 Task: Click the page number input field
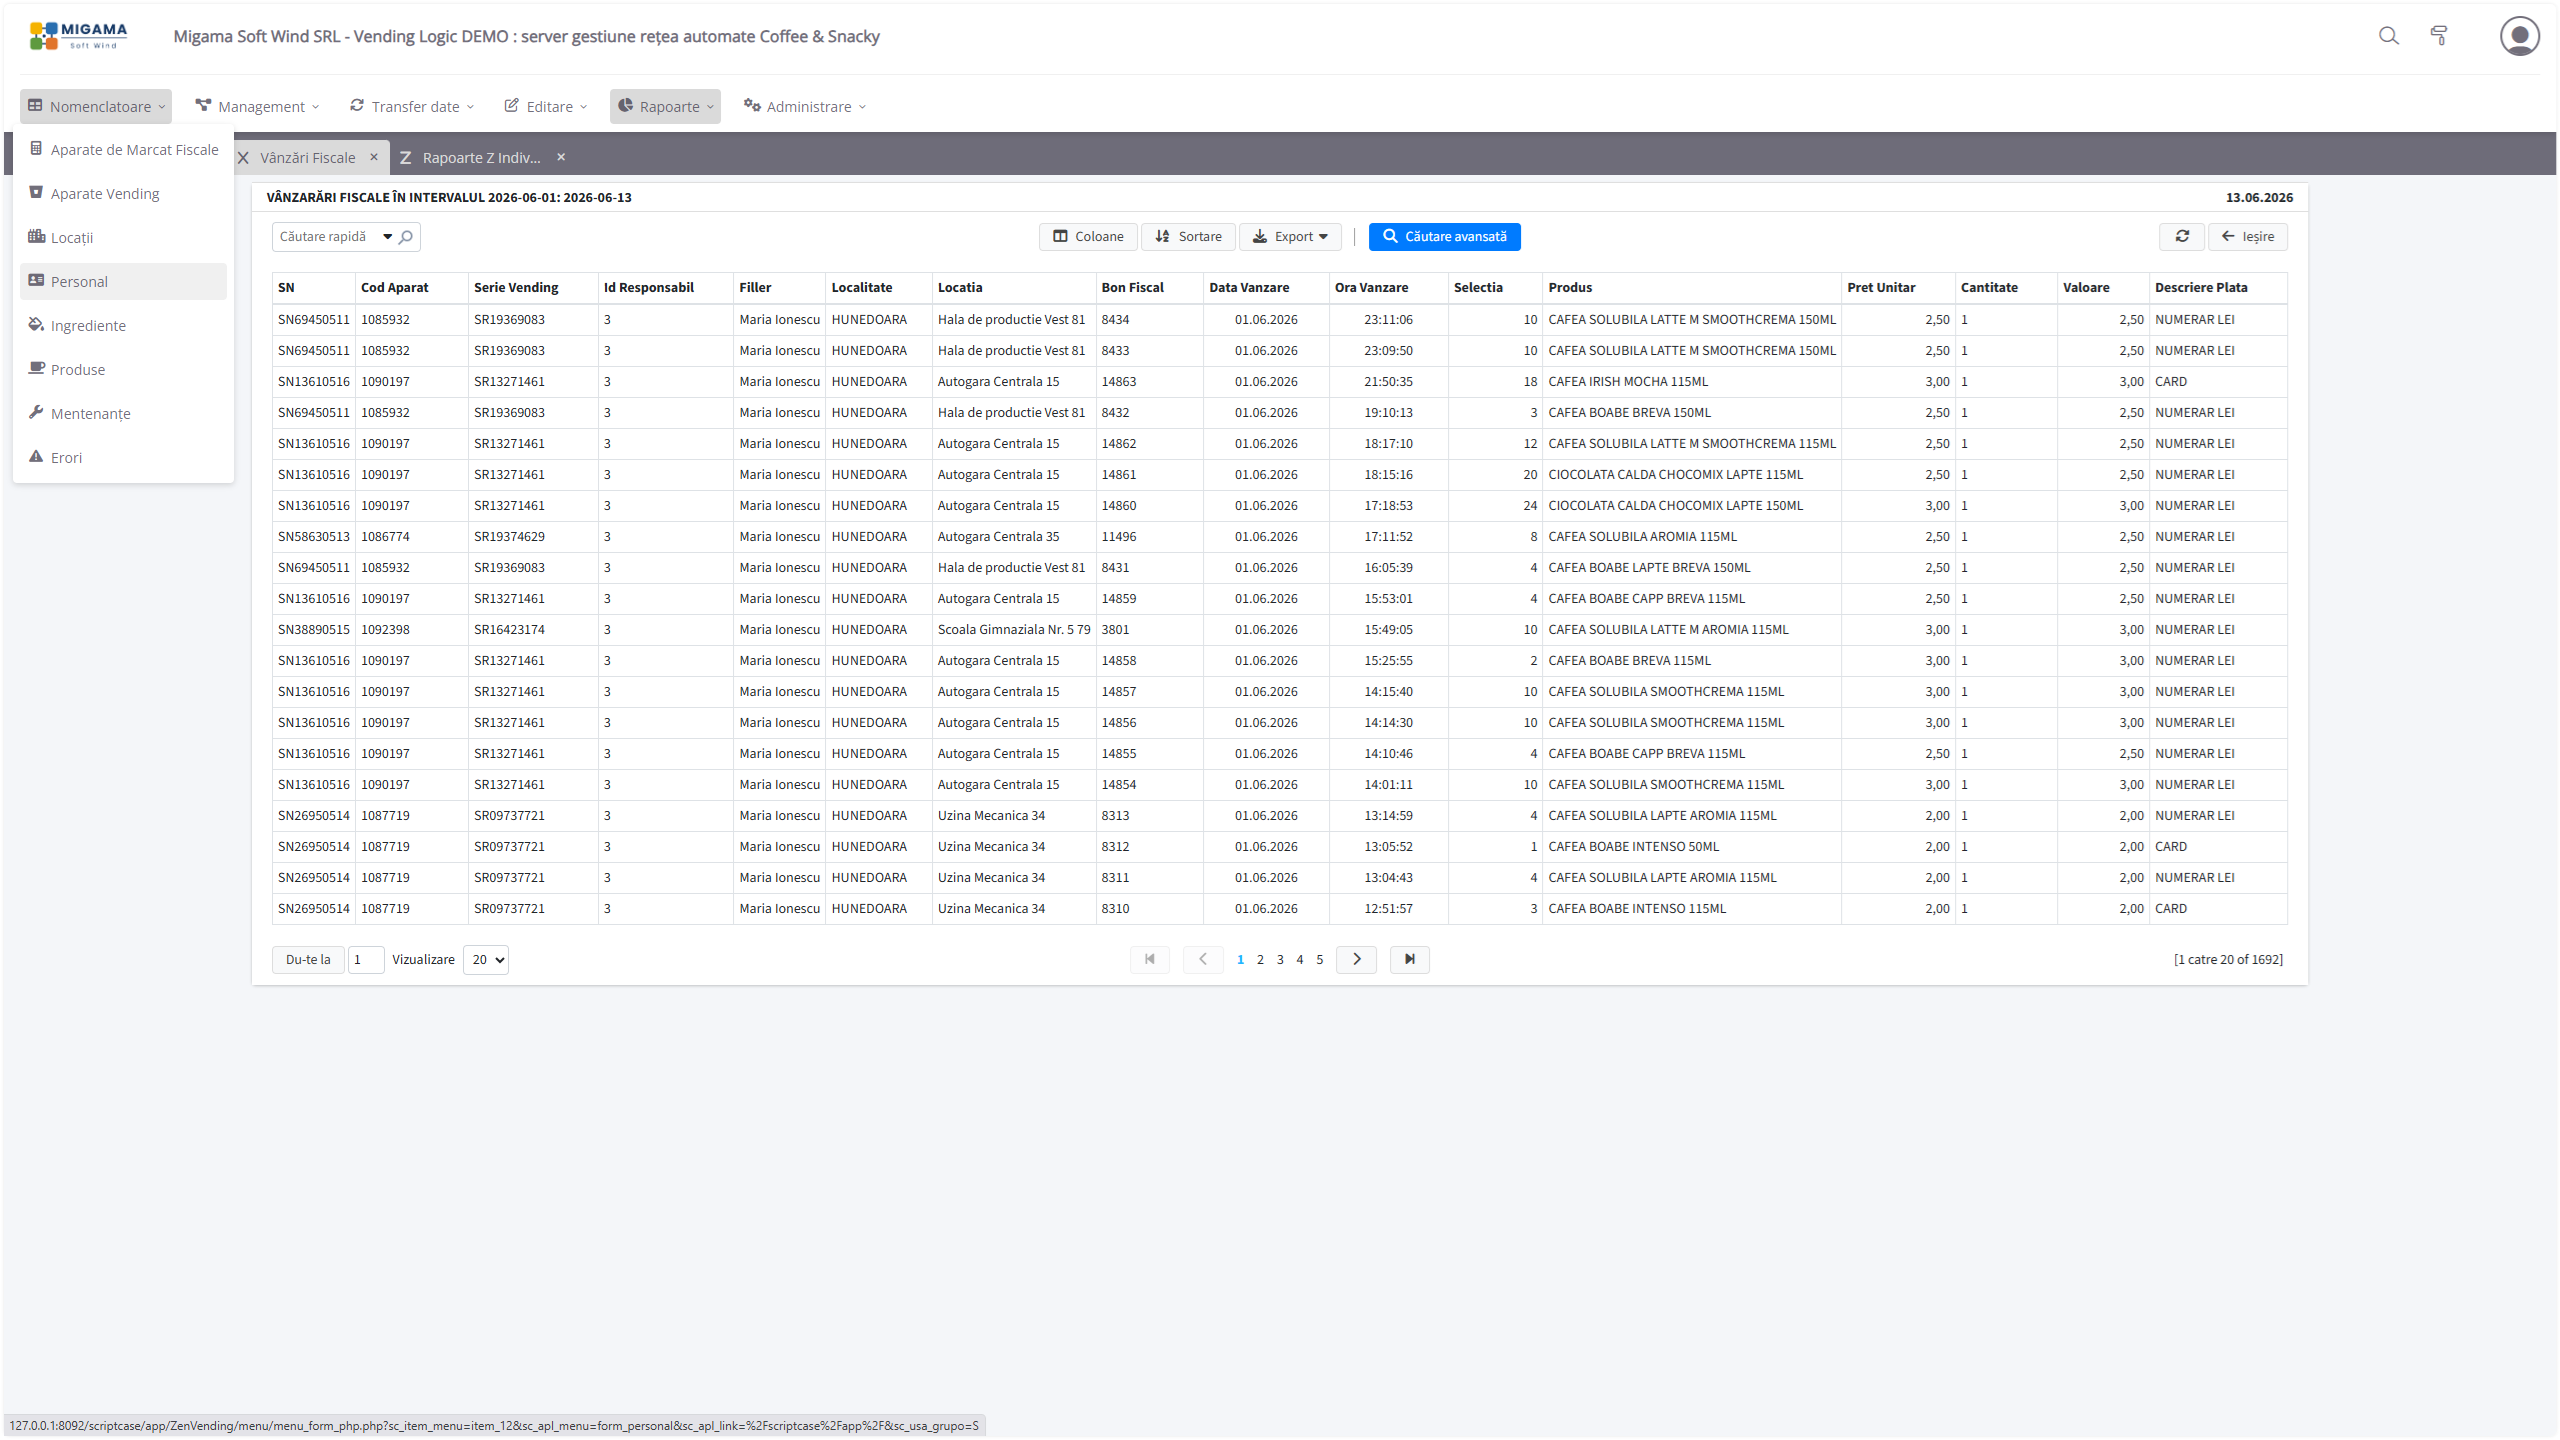tap(366, 959)
